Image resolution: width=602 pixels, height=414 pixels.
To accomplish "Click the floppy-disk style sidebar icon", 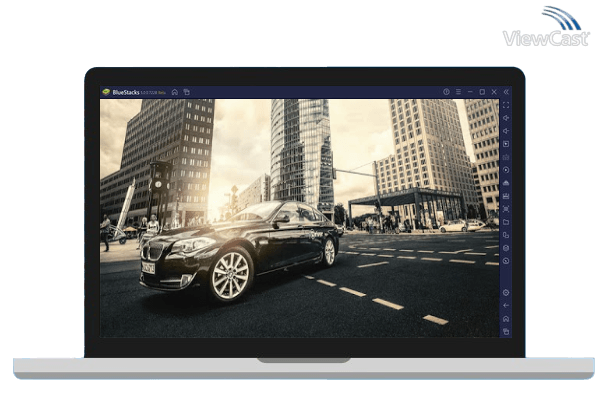I will pos(506,196).
